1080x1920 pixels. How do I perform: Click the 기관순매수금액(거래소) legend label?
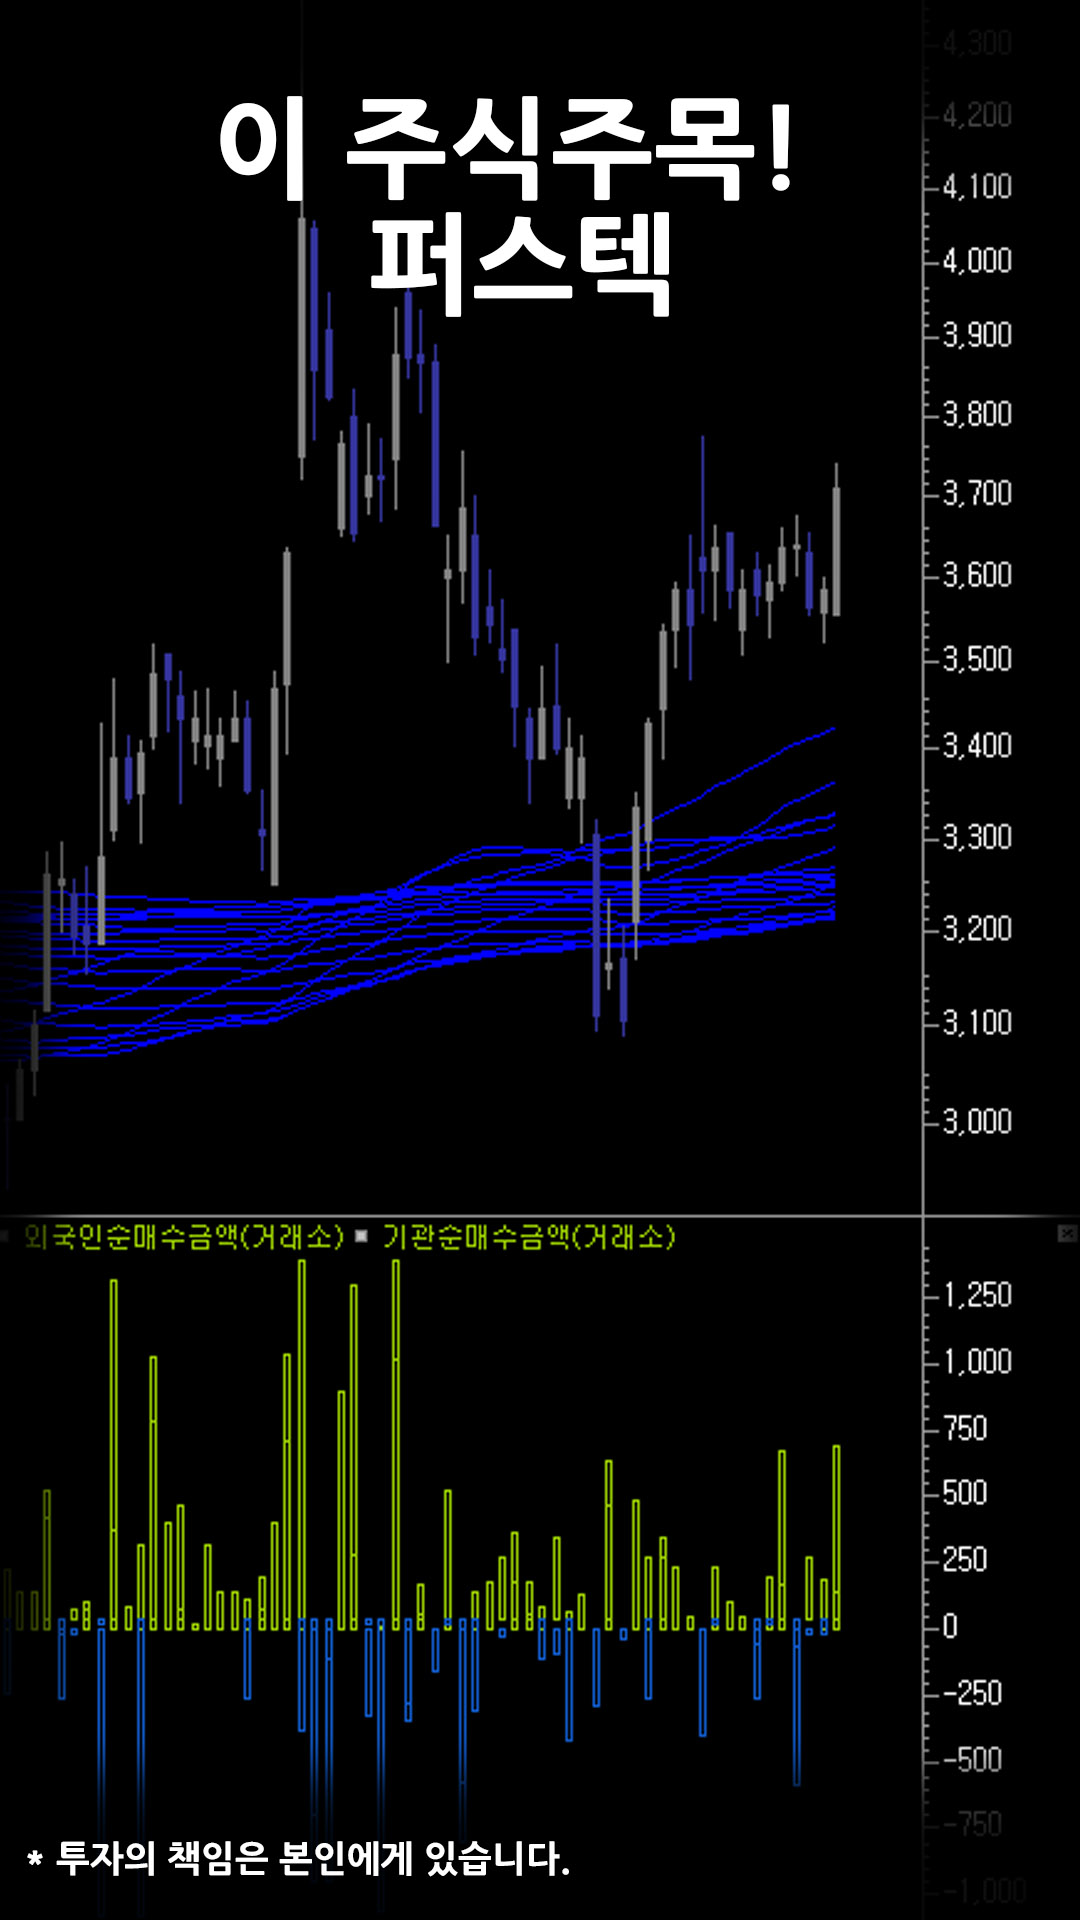pyautogui.click(x=529, y=1238)
